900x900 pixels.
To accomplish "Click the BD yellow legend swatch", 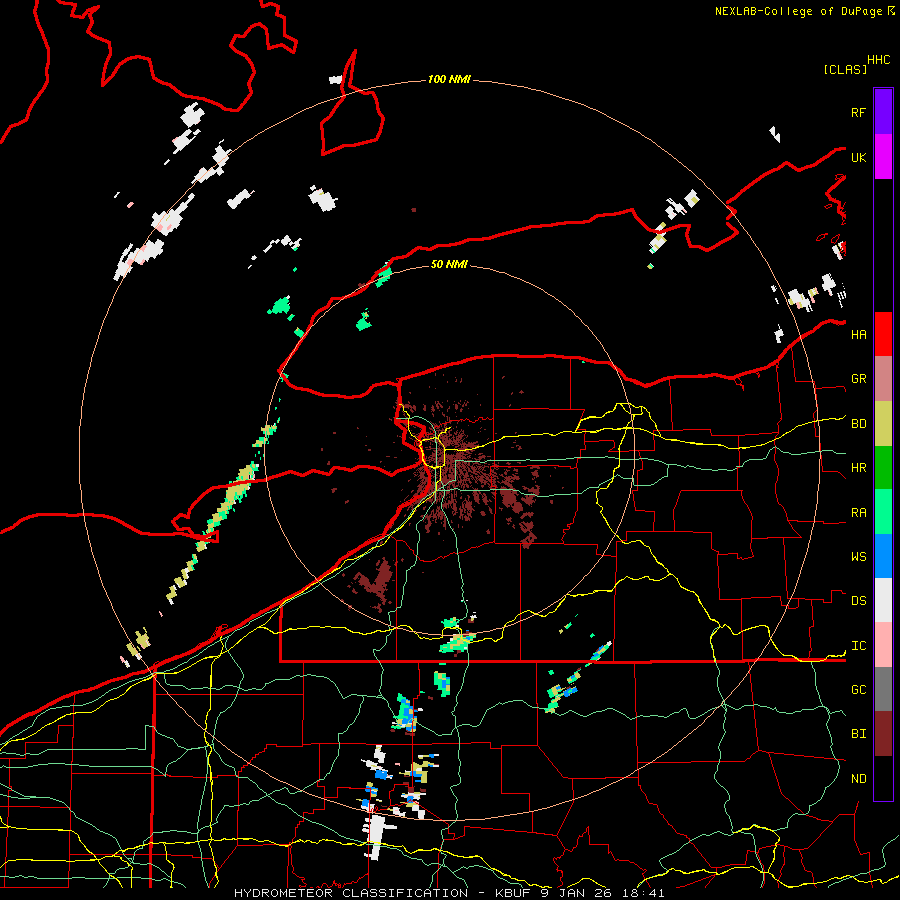I will pyautogui.click(x=883, y=424).
